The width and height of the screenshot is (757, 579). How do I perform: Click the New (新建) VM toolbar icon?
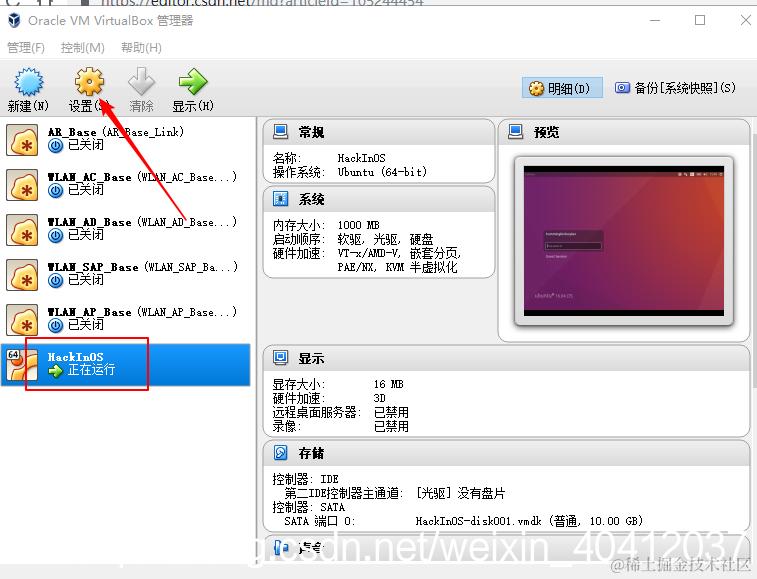(x=28, y=82)
